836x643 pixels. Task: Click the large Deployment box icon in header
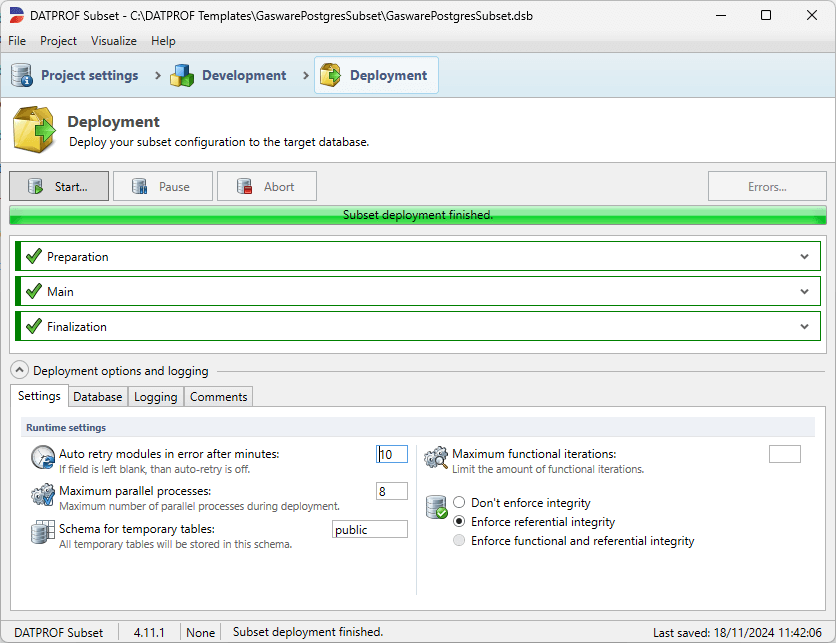[x=34, y=128]
